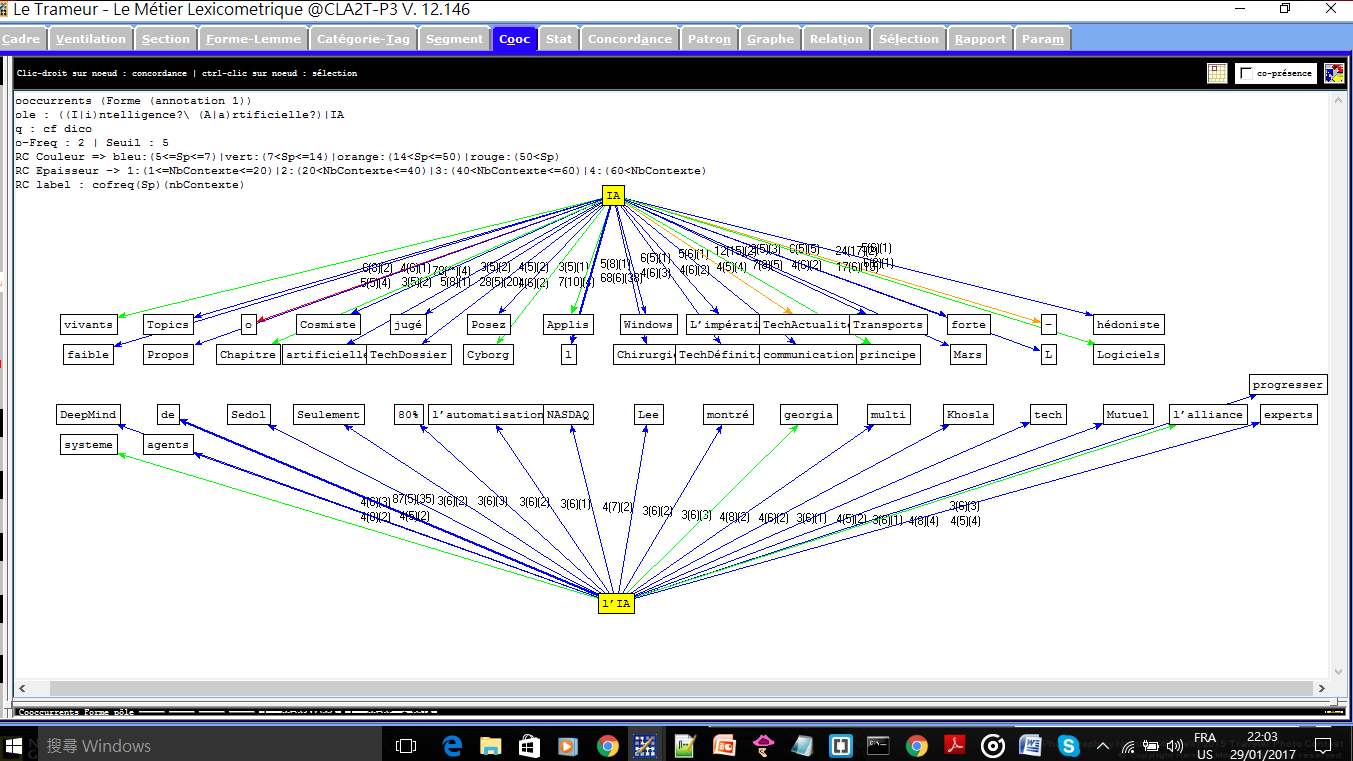
Task: Open the Sélection tab
Action: pos(909,39)
